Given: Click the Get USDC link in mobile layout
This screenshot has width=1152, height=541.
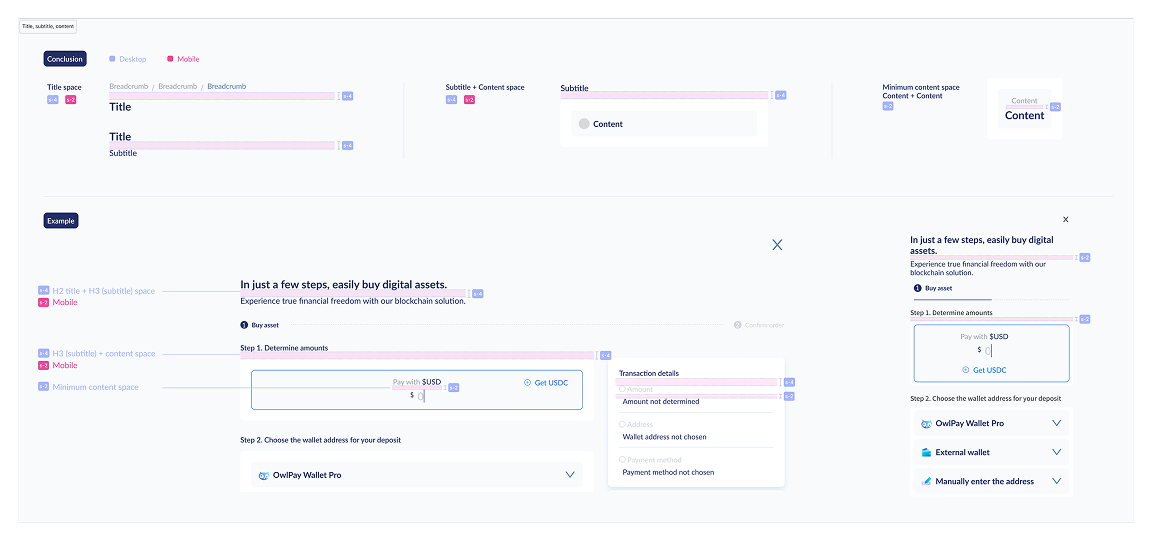Looking at the screenshot, I should point(988,370).
